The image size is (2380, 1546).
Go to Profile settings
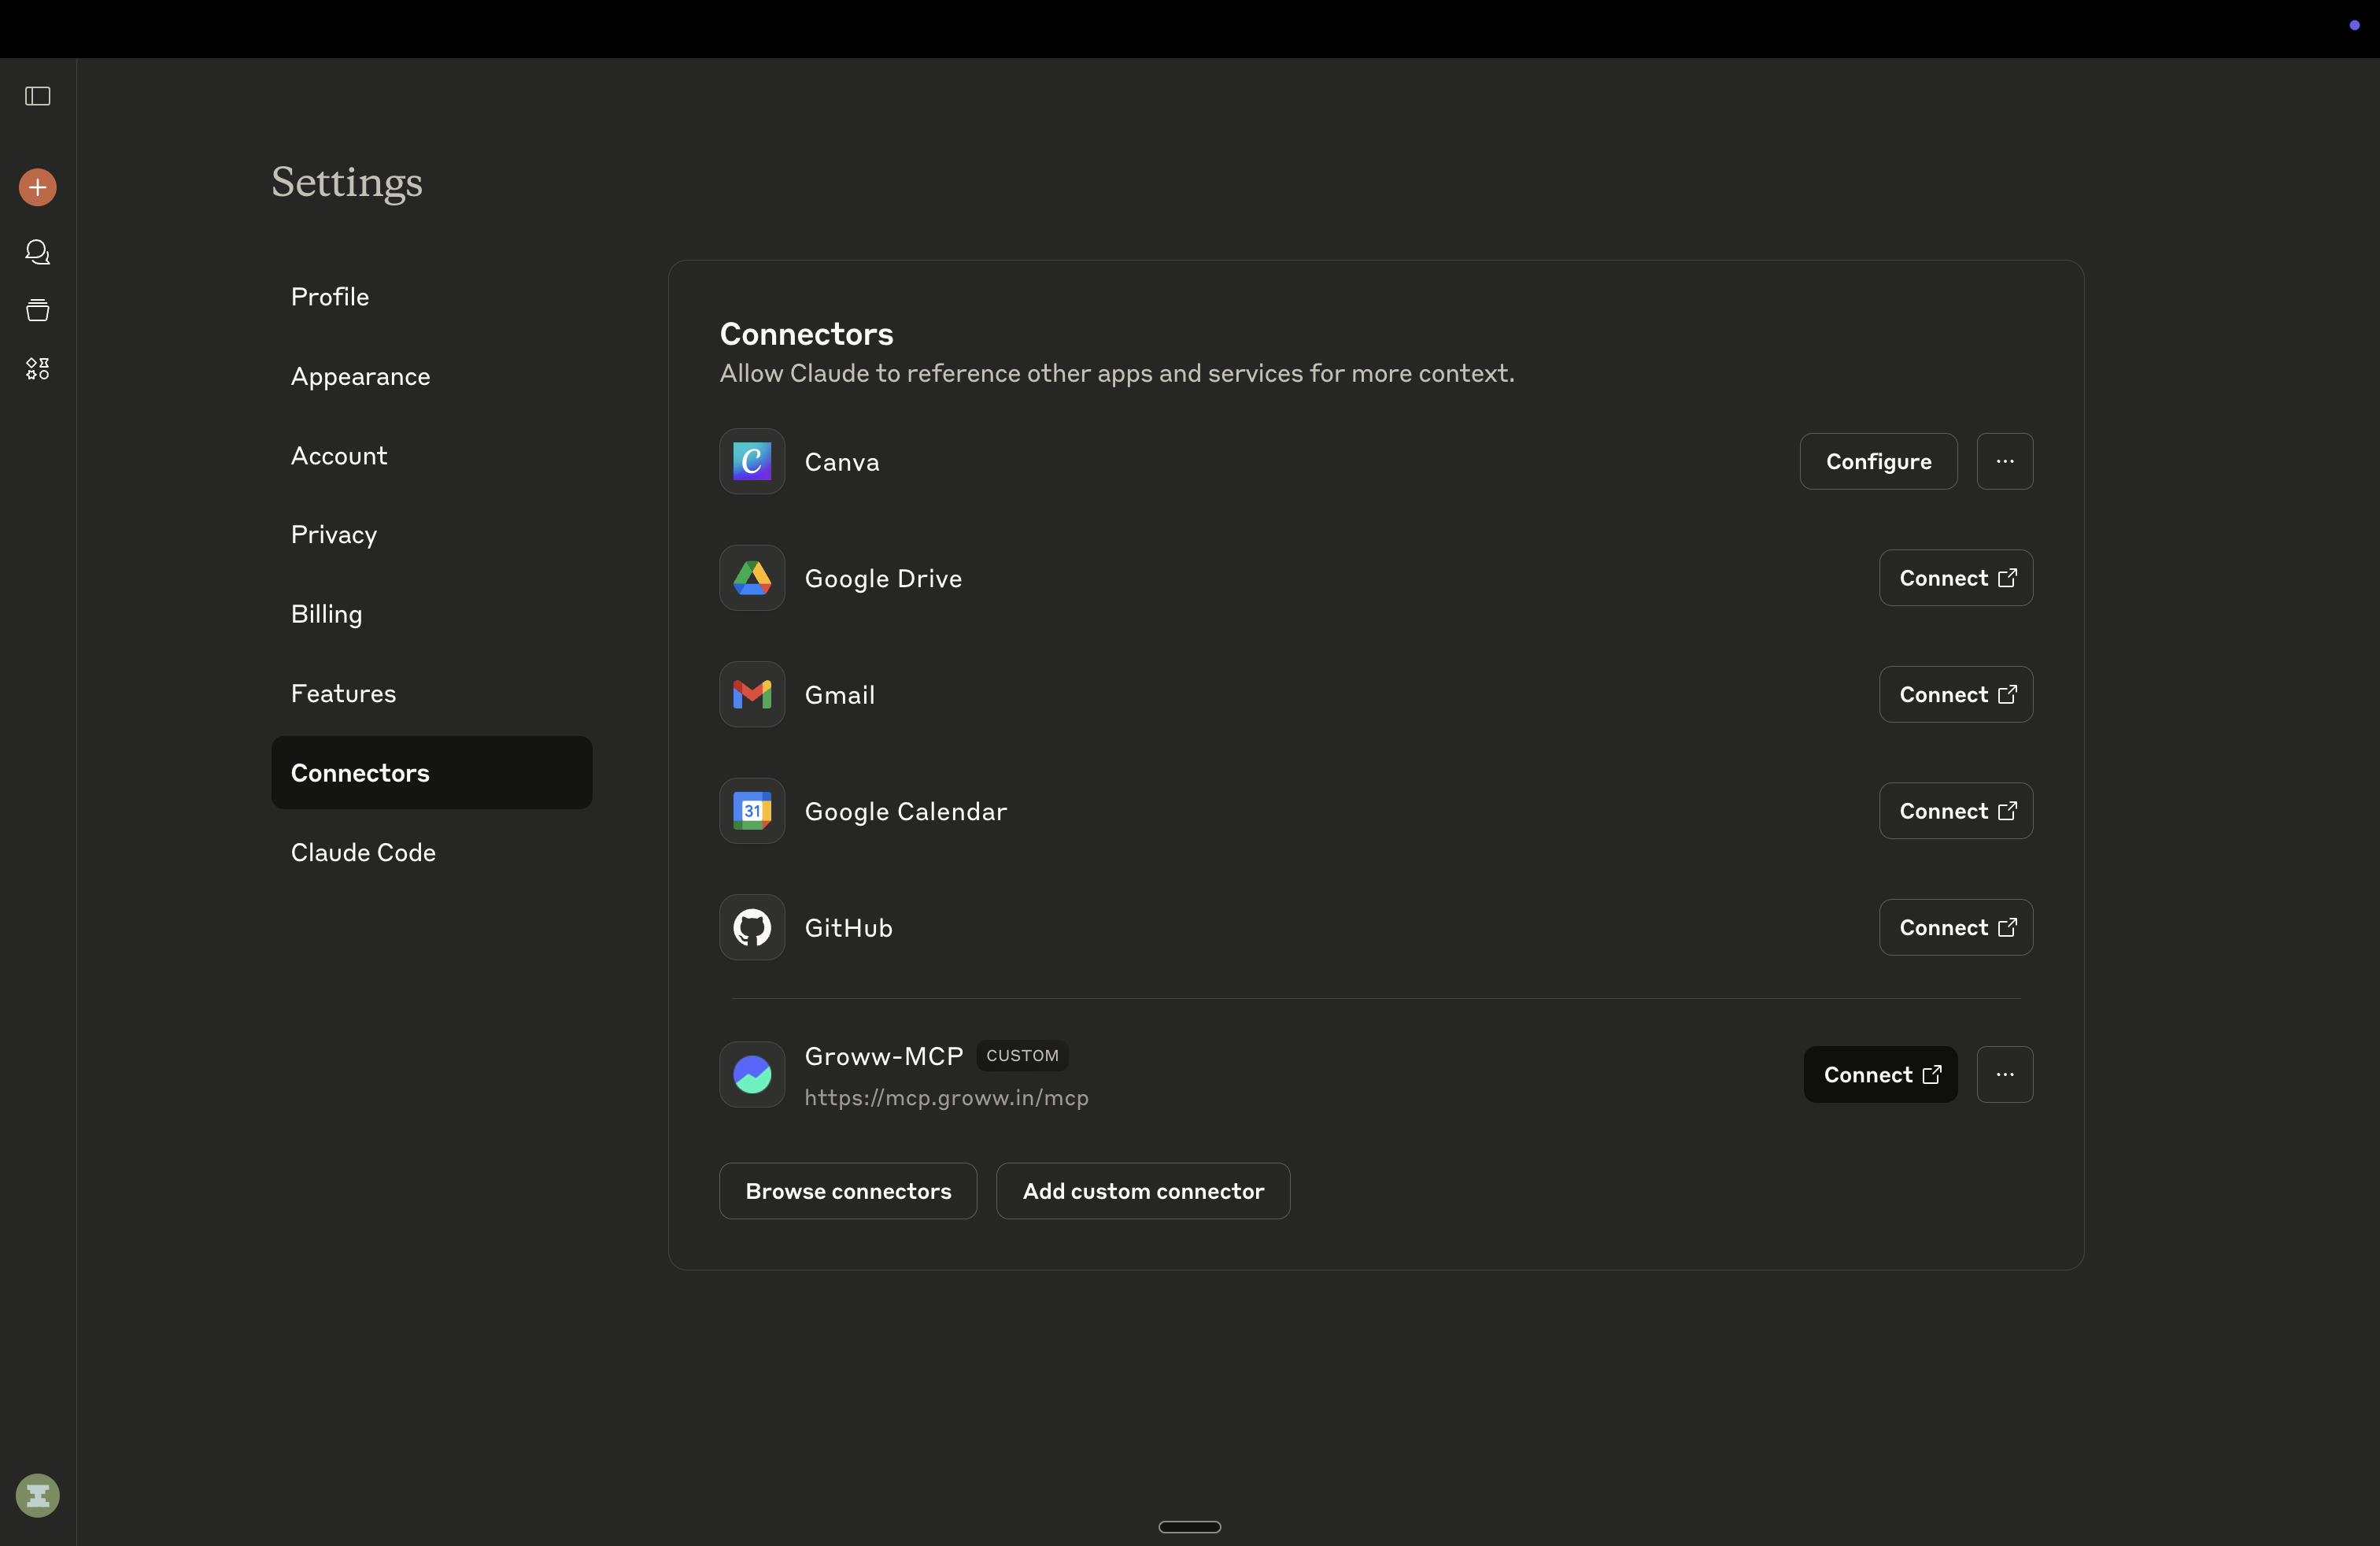[432, 297]
